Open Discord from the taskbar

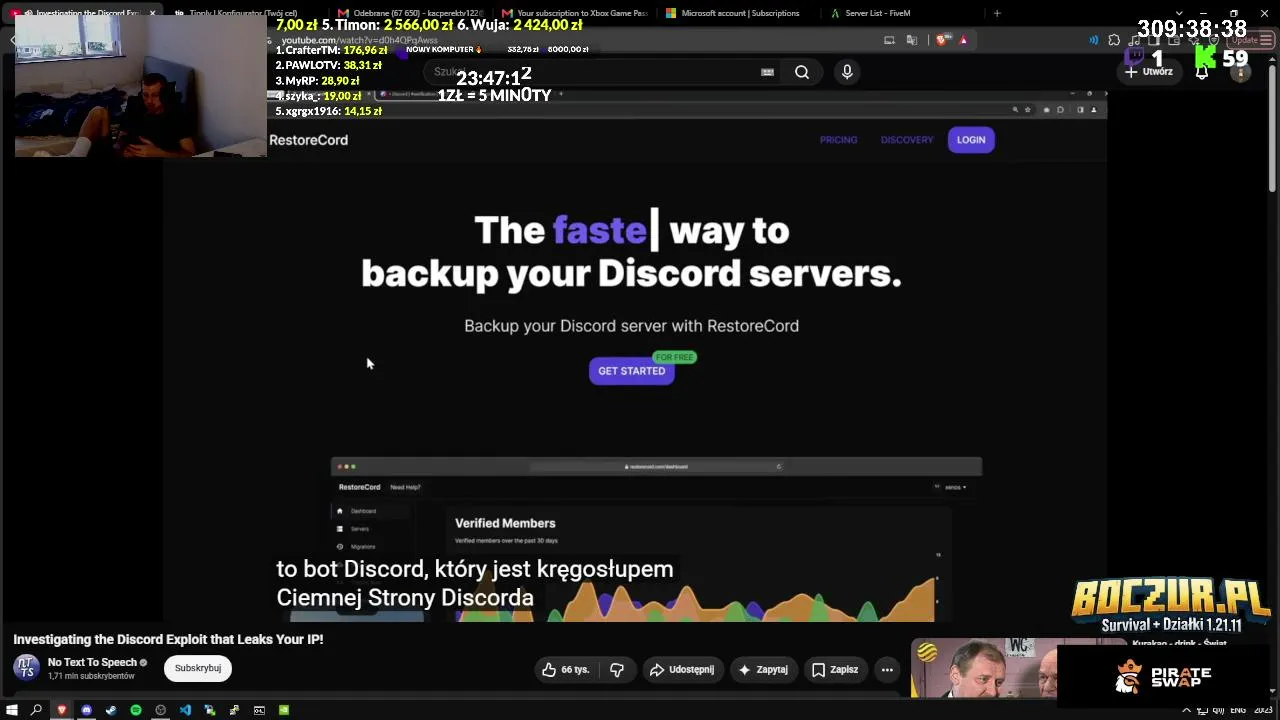coord(87,710)
